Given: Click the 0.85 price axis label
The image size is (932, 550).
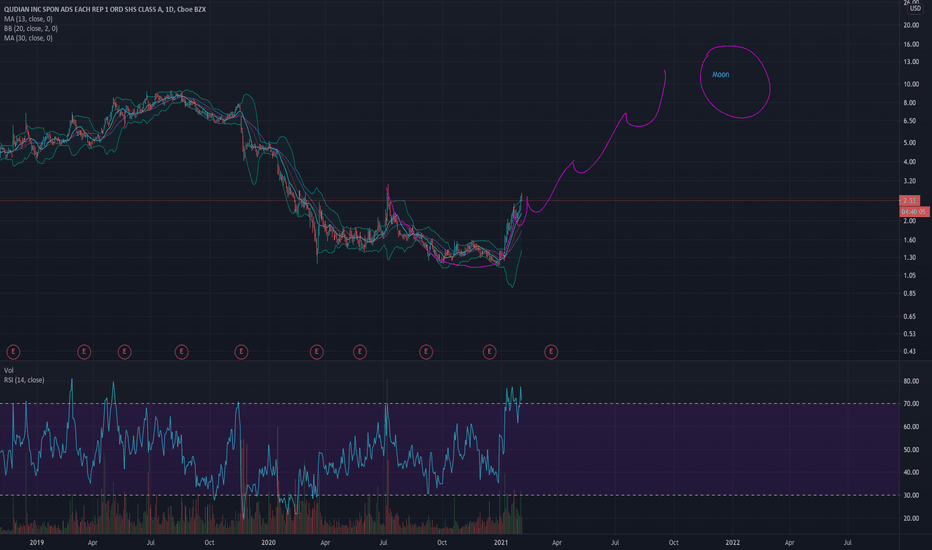Looking at the screenshot, I should [909, 294].
